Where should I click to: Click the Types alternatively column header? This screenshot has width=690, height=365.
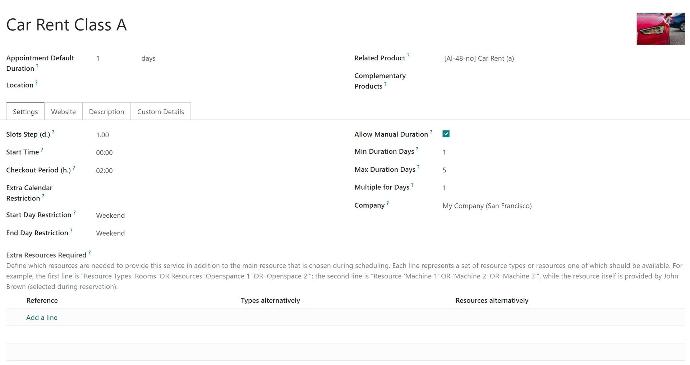pyautogui.click(x=270, y=300)
